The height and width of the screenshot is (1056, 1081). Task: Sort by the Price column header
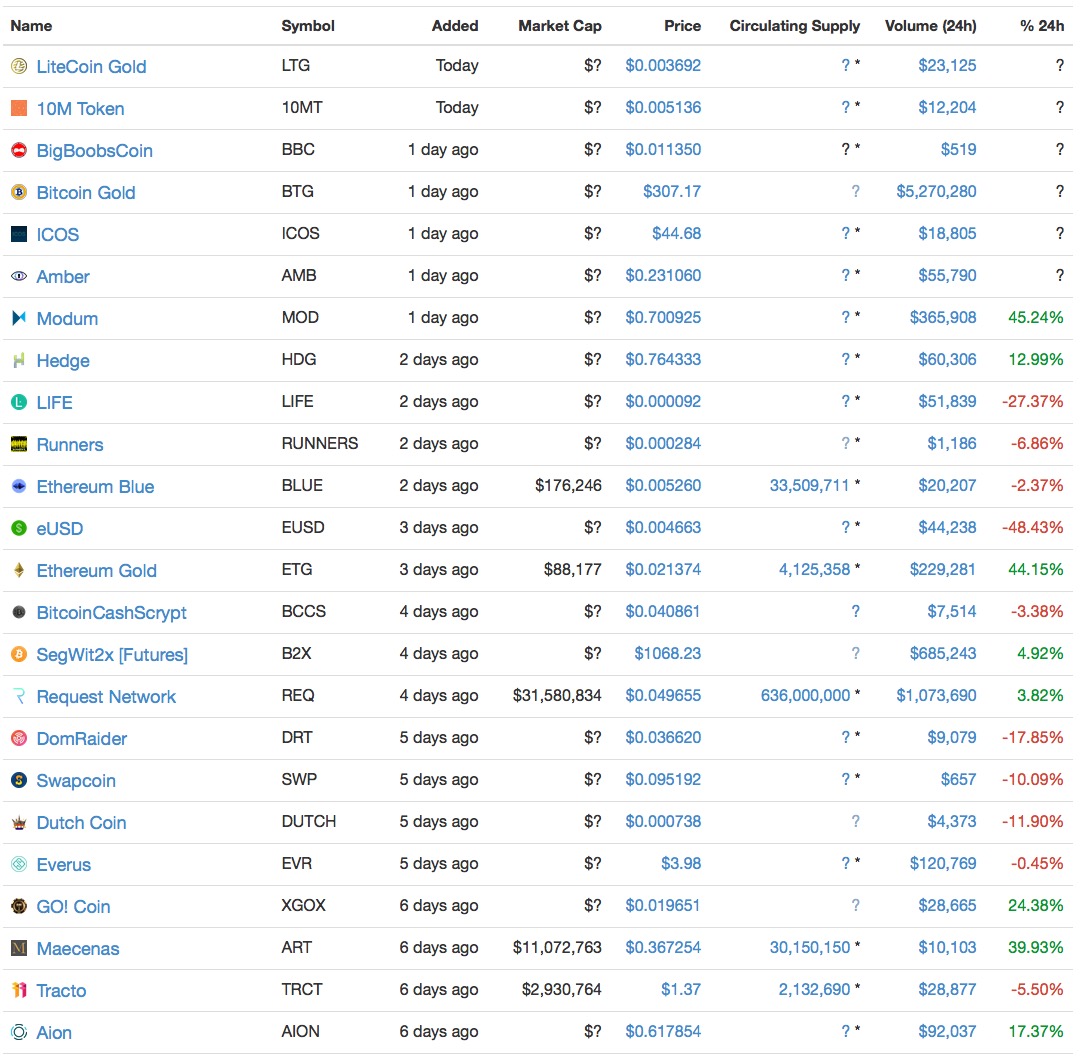(683, 26)
